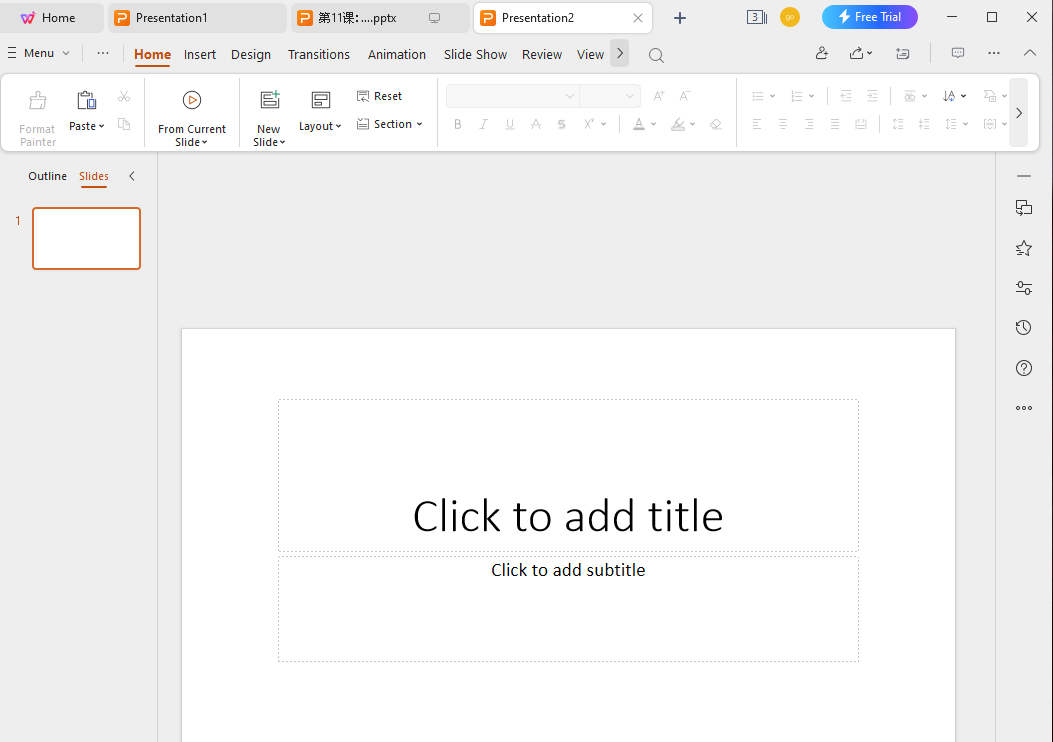Open the Review tab
The width and height of the screenshot is (1053, 742).
[541, 54]
